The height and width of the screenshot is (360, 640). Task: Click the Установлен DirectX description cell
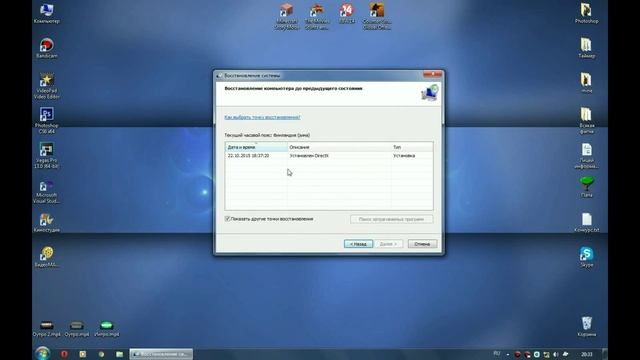coord(309,156)
